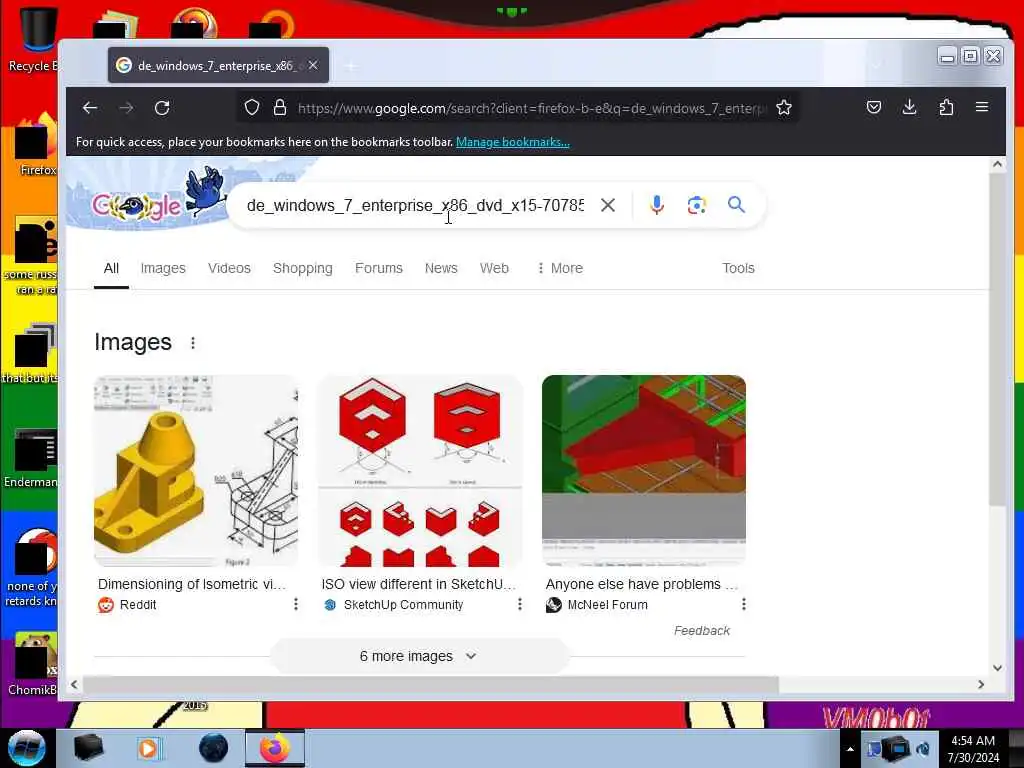The image size is (1024, 768).
Task: Show hidden system tray icons arrow
Action: pyautogui.click(x=850, y=749)
